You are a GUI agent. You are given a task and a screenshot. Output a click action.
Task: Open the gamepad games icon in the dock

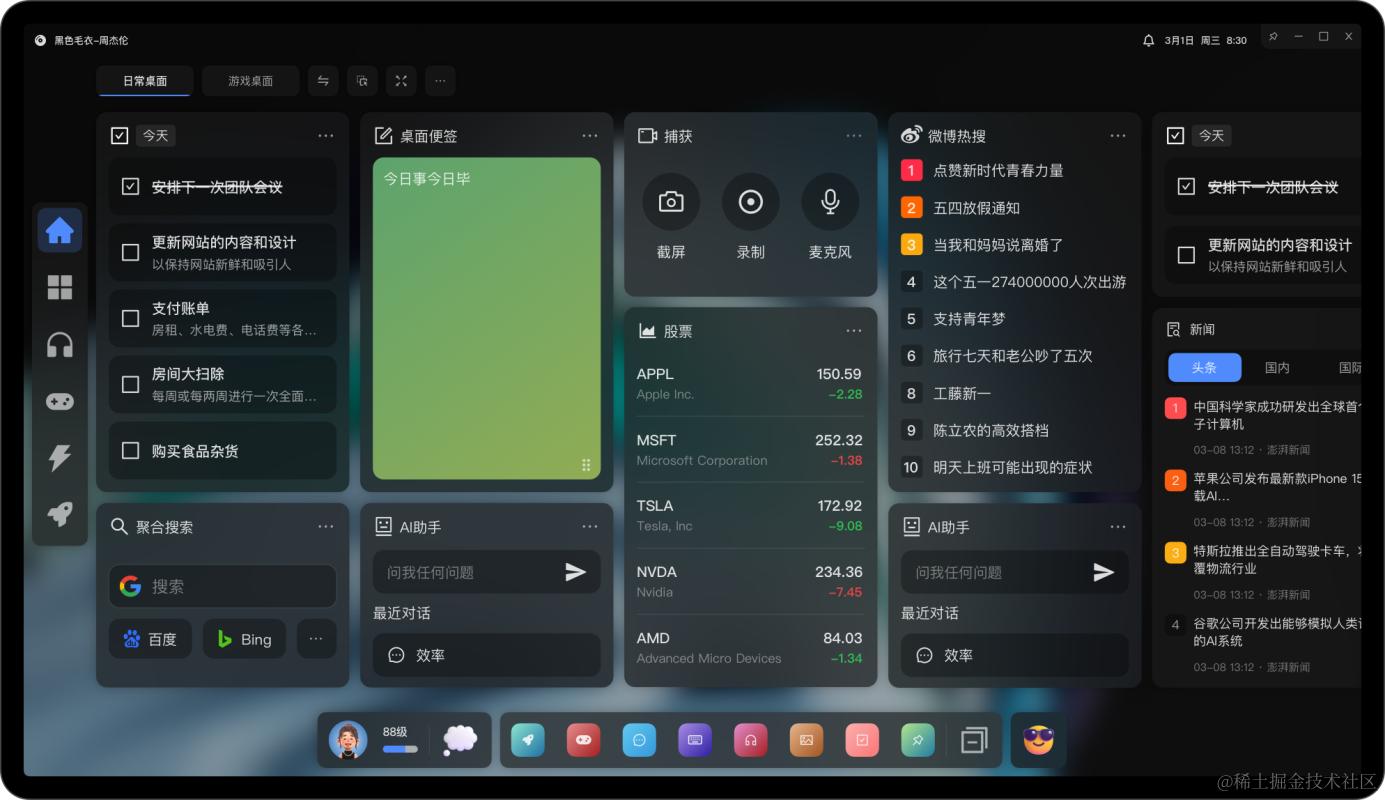[x=583, y=740]
